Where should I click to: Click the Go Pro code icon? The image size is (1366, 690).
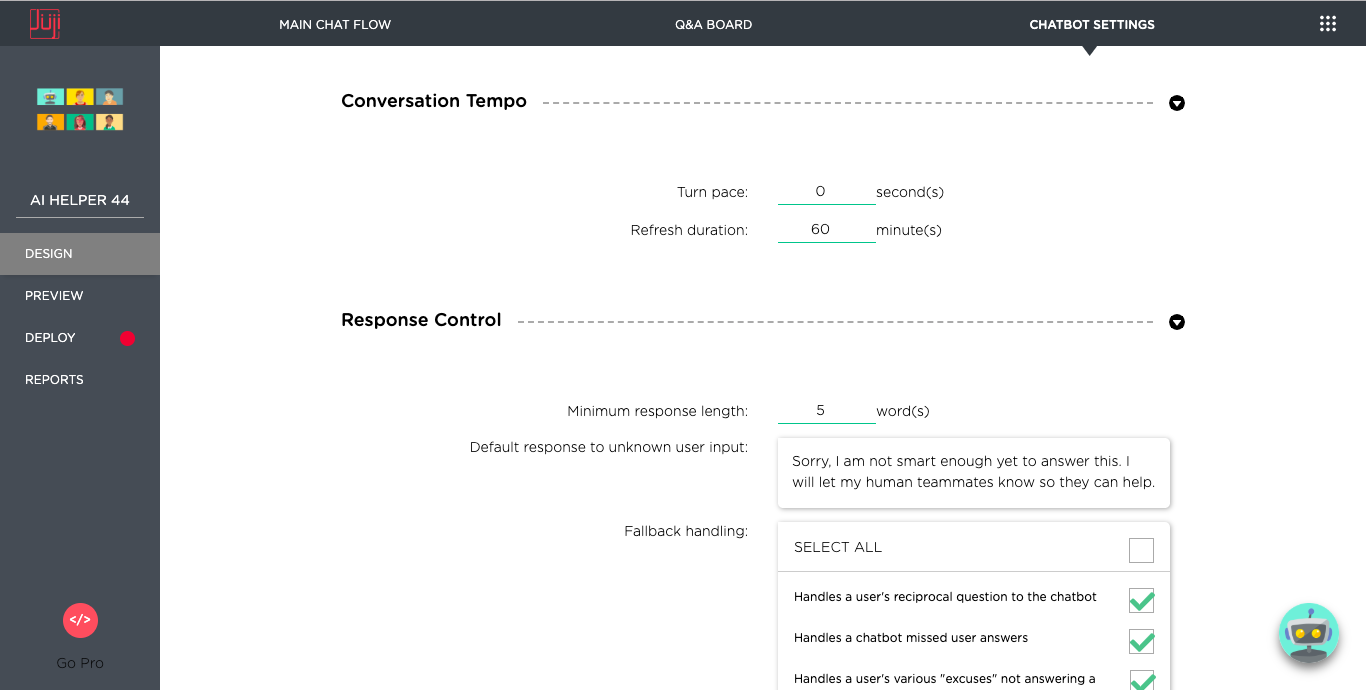click(80, 620)
